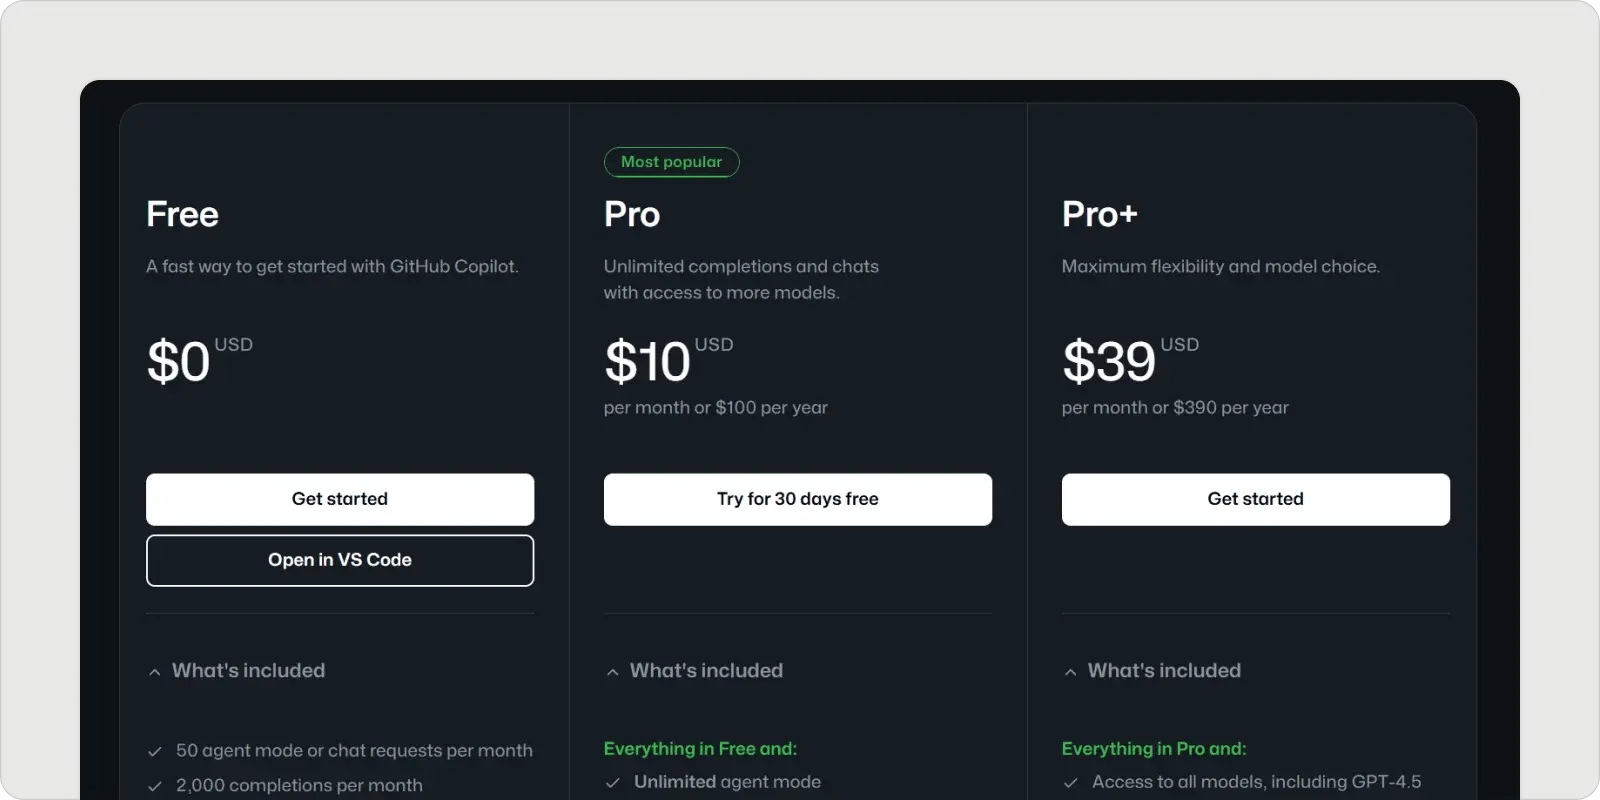Click the checkmark next to 2,000 completions per month
1600x800 pixels.
pyautogui.click(x=155, y=785)
